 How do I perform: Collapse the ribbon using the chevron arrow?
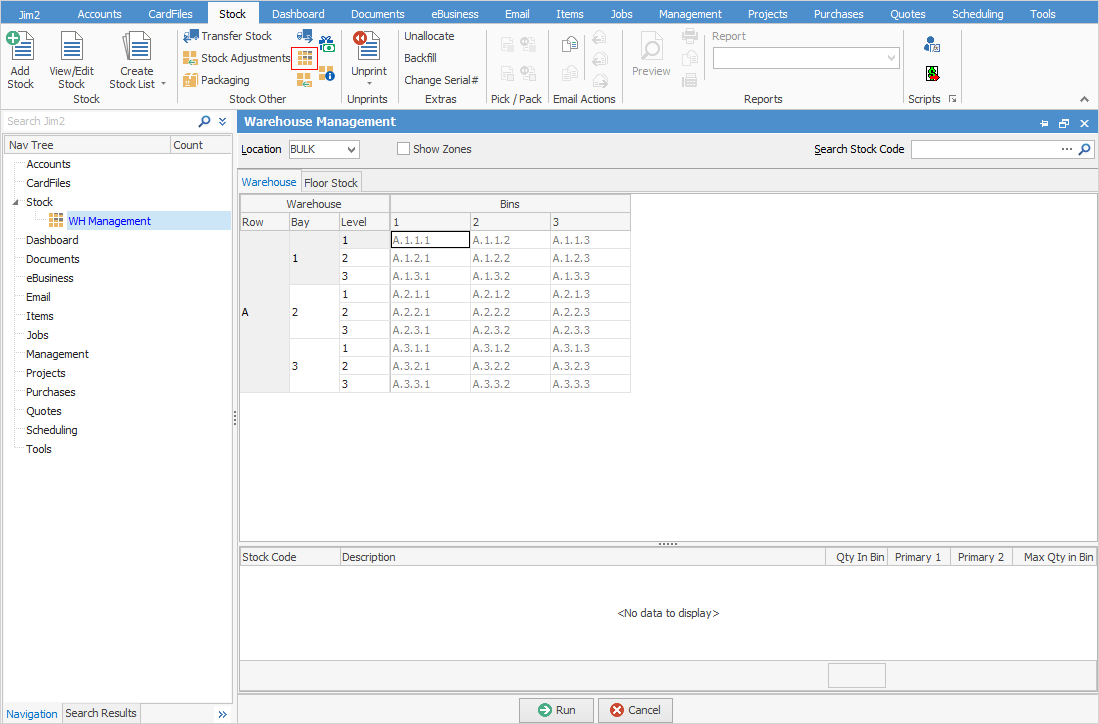click(x=1084, y=99)
